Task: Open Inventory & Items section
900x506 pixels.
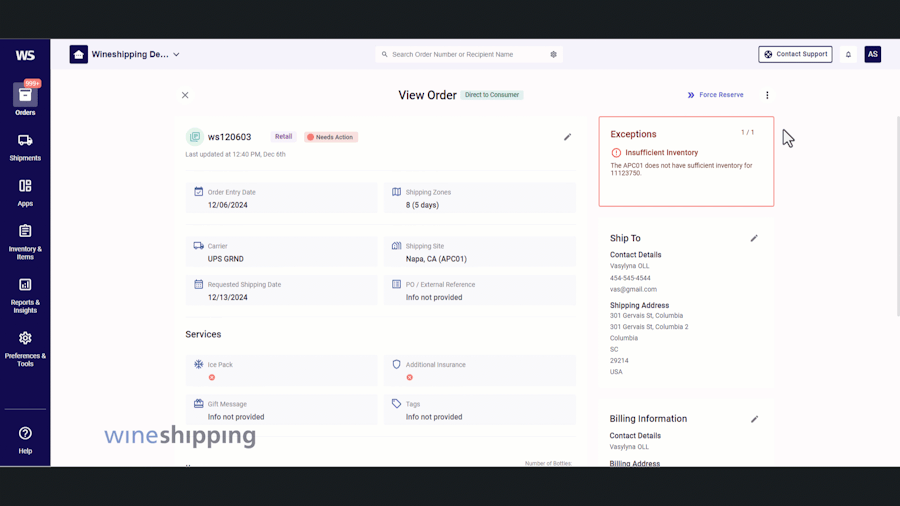Action: (x=25, y=242)
